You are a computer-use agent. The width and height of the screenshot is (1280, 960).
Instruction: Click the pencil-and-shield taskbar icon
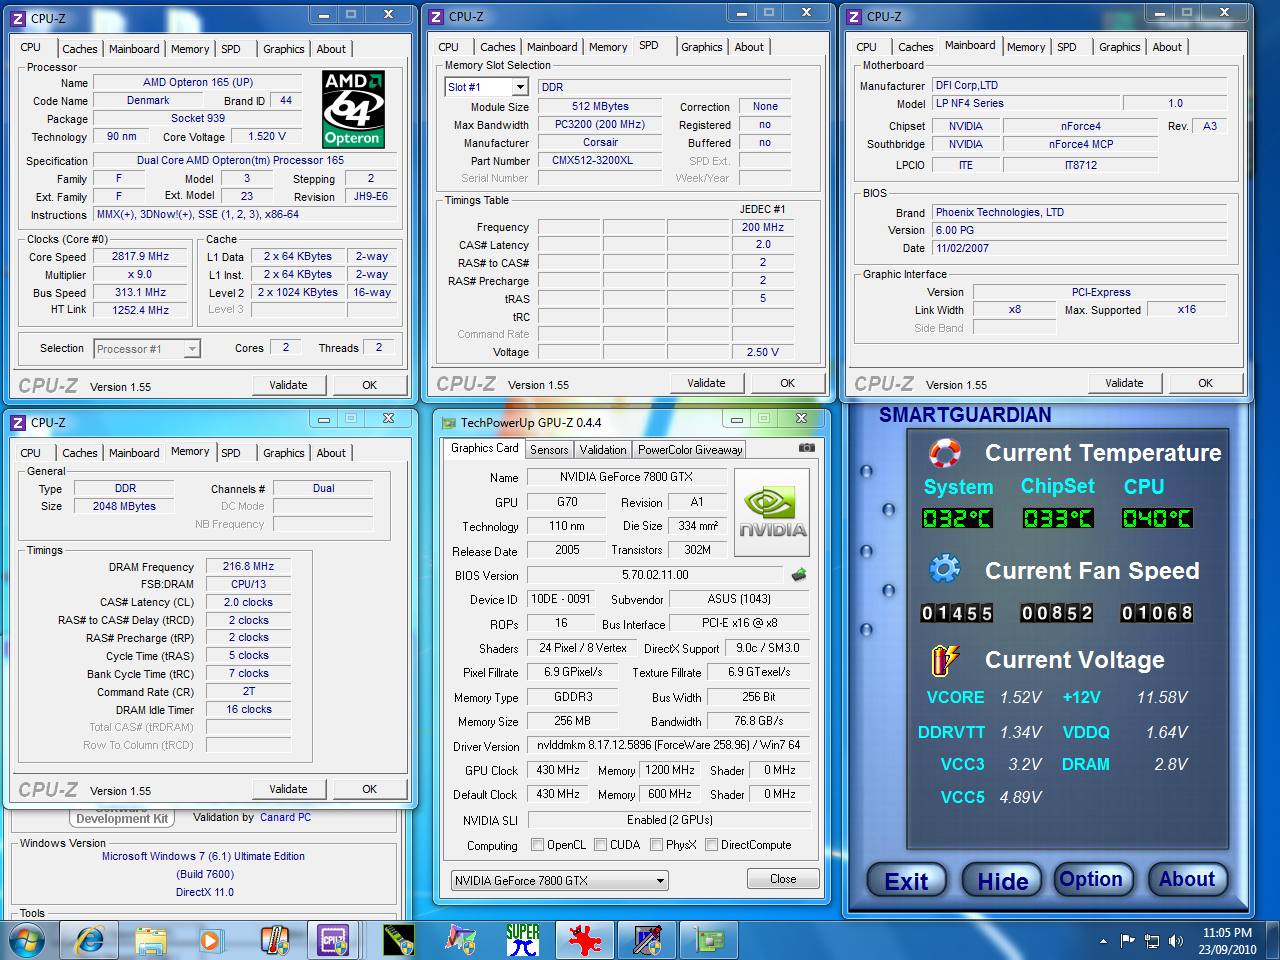[647, 941]
